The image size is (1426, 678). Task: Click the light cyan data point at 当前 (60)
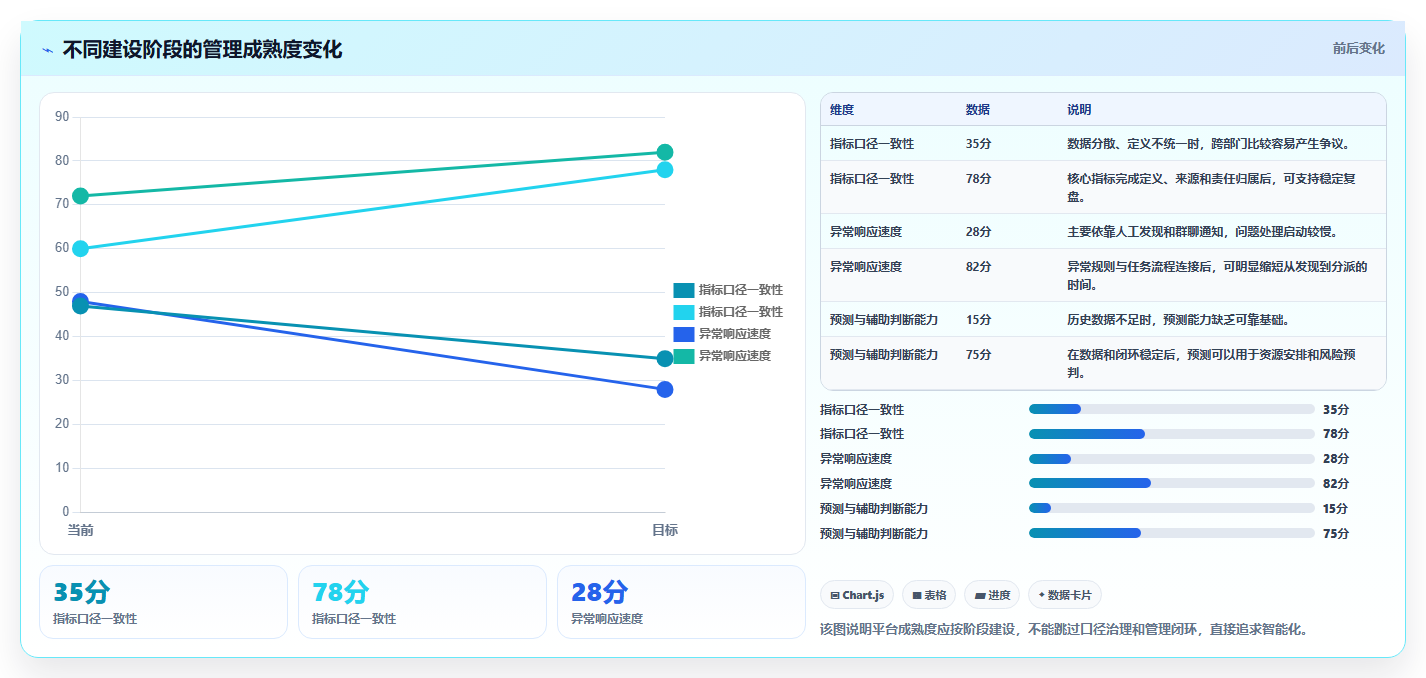click(x=81, y=248)
